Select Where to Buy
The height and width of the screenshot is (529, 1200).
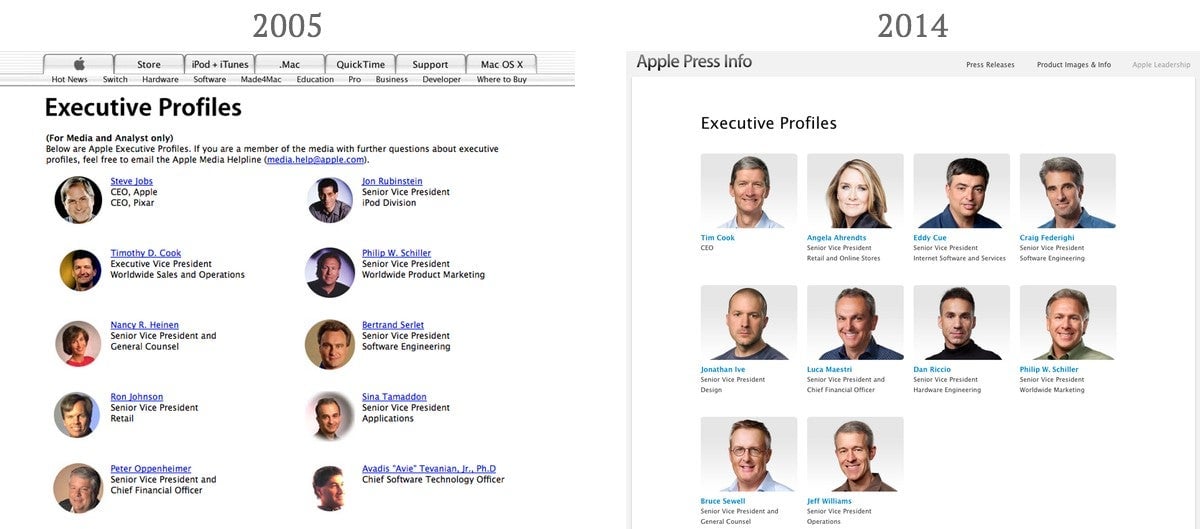(502, 80)
